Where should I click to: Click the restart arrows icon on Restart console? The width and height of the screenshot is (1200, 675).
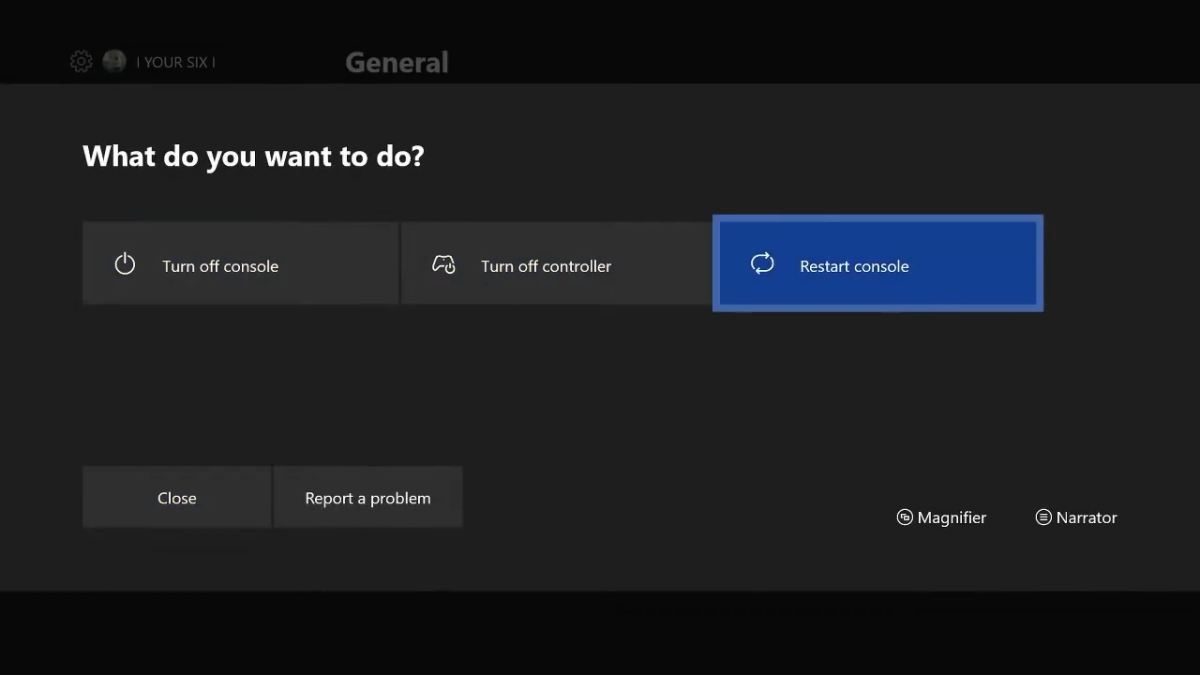point(762,264)
